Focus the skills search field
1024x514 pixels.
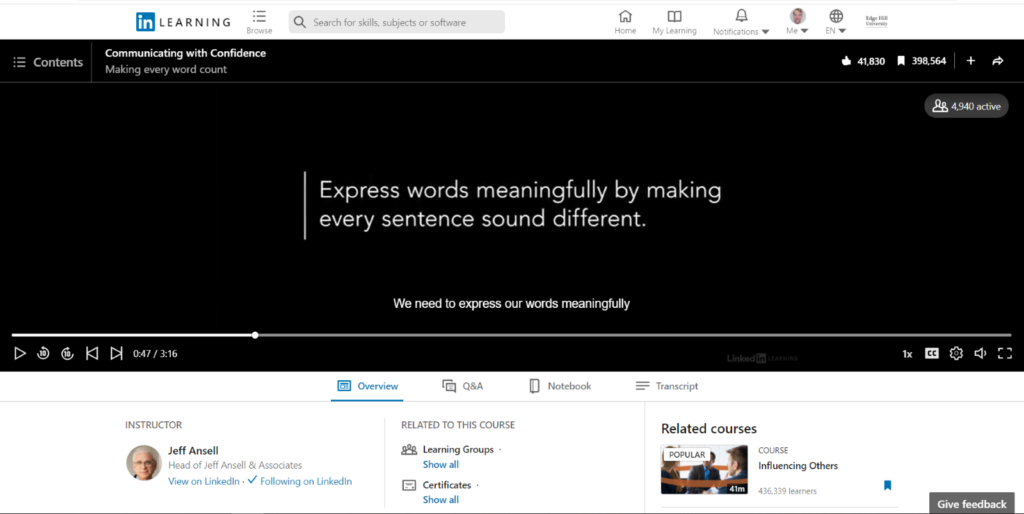pyautogui.click(x=396, y=22)
